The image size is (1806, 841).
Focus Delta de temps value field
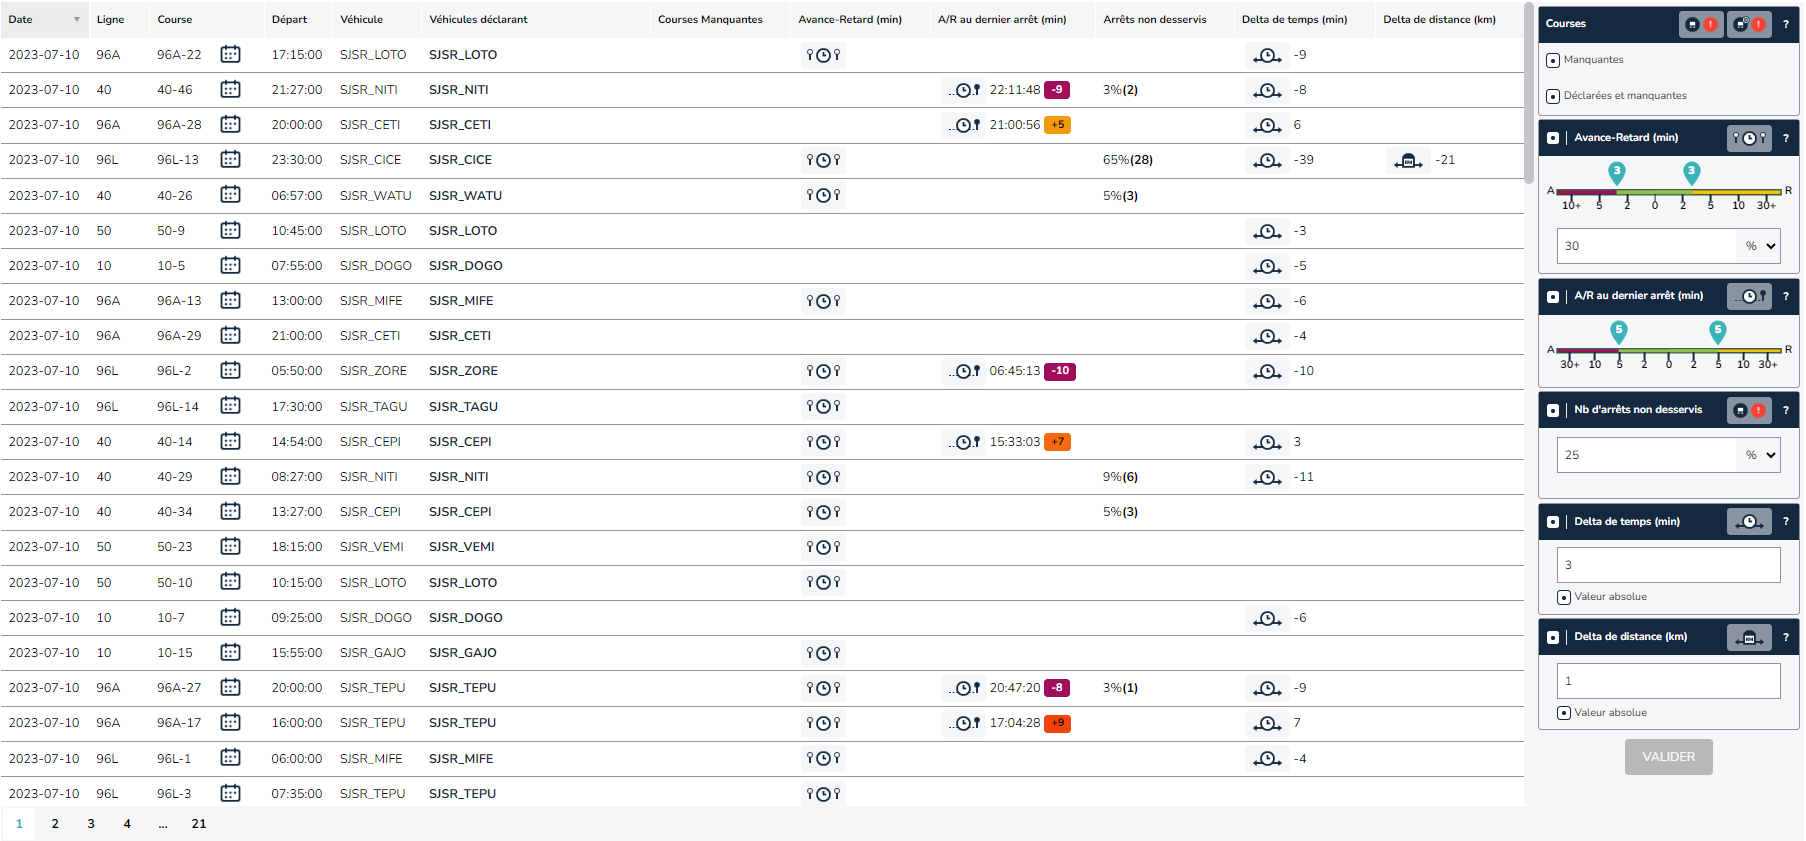[x=1669, y=565]
